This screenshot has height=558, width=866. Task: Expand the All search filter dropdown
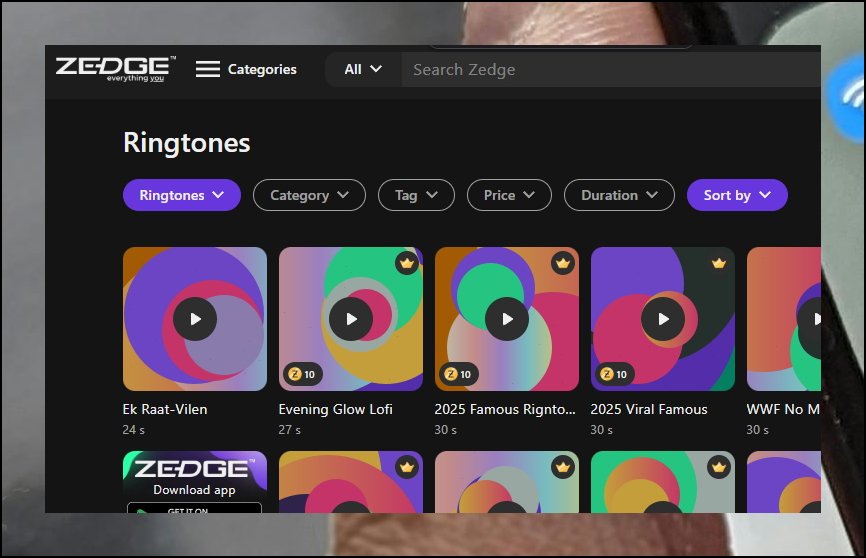(x=363, y=69)
